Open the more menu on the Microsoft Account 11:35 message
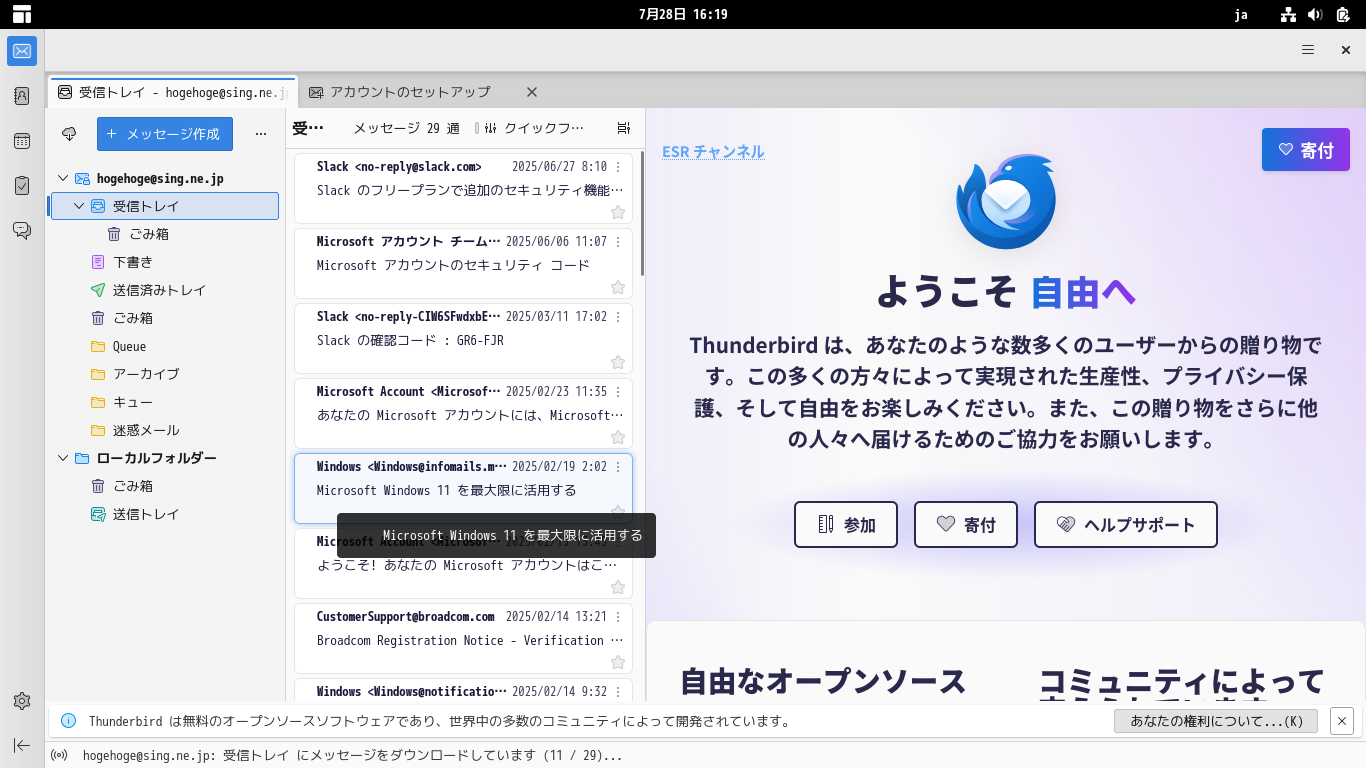This screenshot has width=1366, height=768. pos(618,392)
